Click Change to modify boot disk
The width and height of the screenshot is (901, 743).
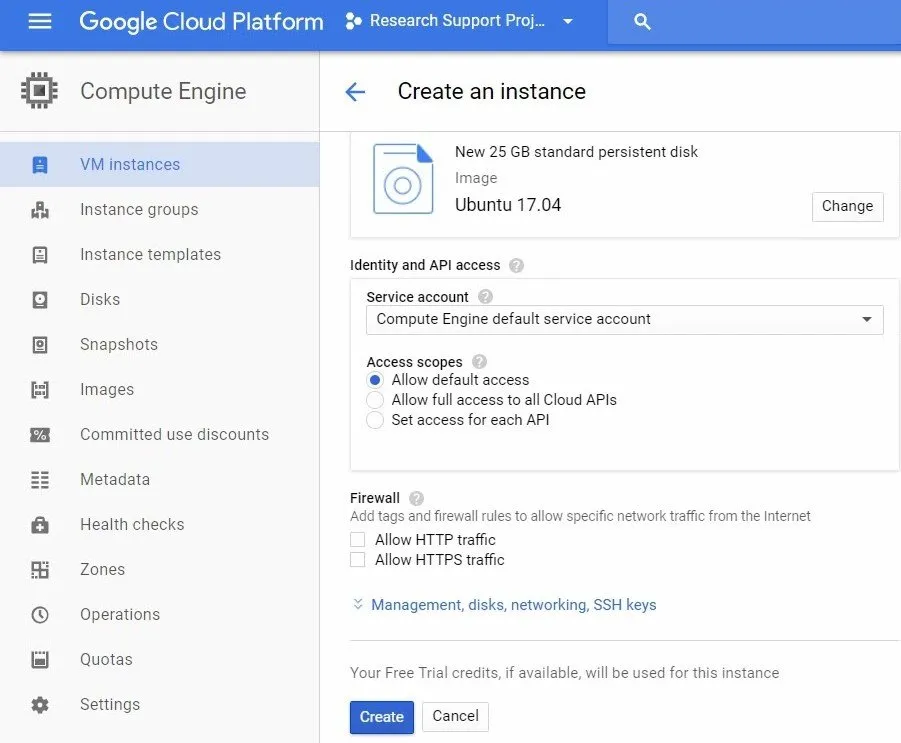[847, 206]
